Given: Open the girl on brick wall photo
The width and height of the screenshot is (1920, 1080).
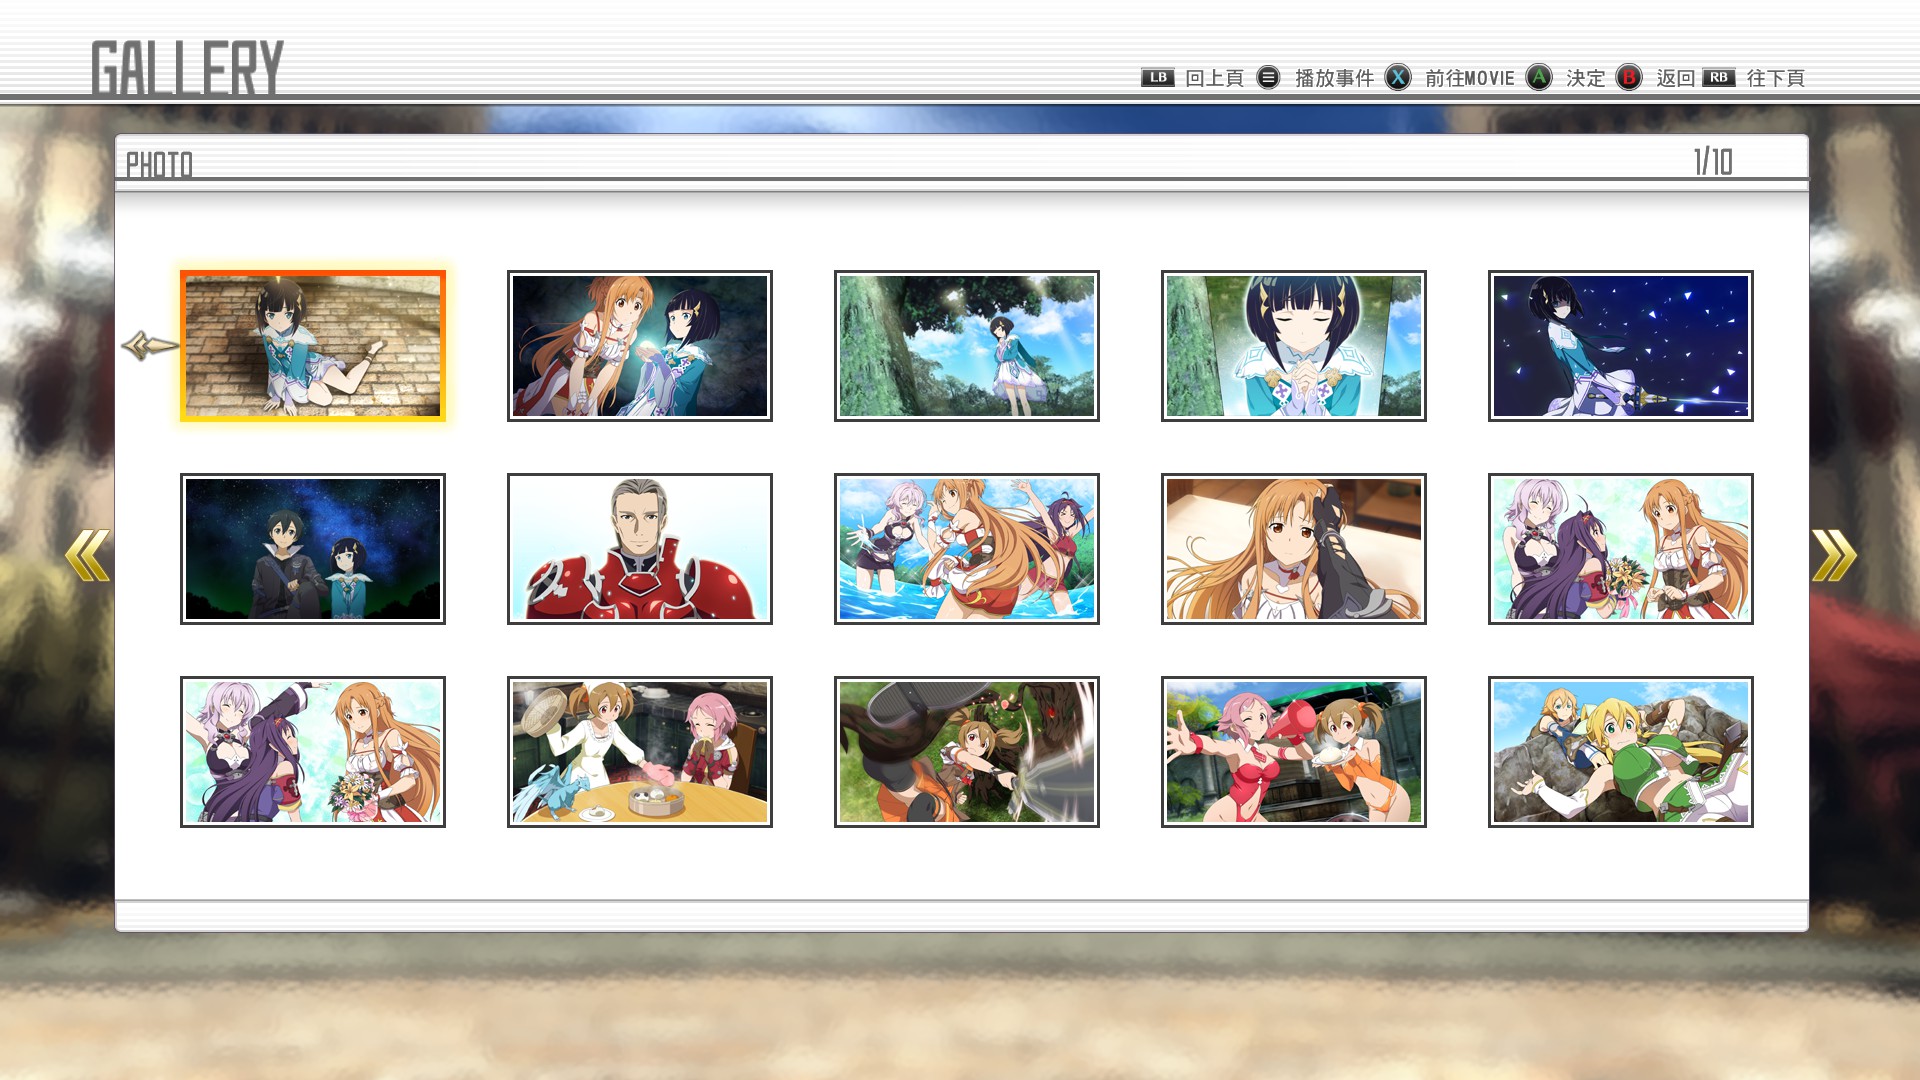Looking at the screenshot, I should (313, 346).
